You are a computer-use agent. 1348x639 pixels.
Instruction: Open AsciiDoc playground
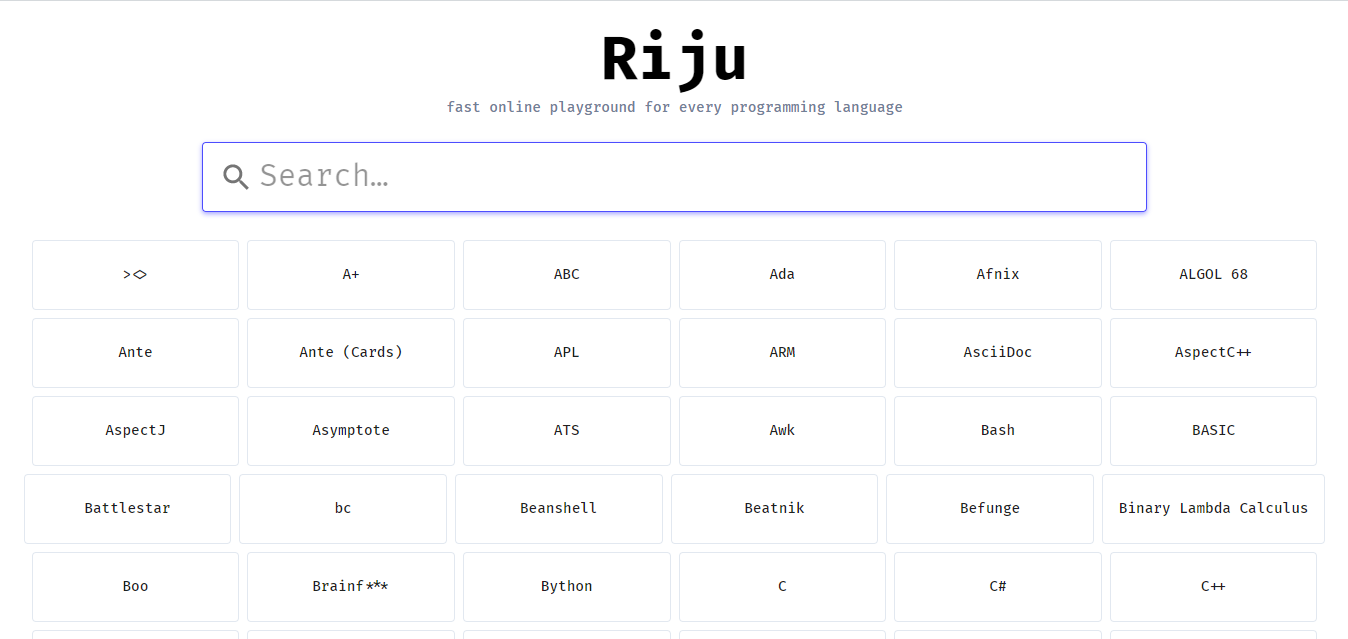pyautogui.click(x=998, y=353)
